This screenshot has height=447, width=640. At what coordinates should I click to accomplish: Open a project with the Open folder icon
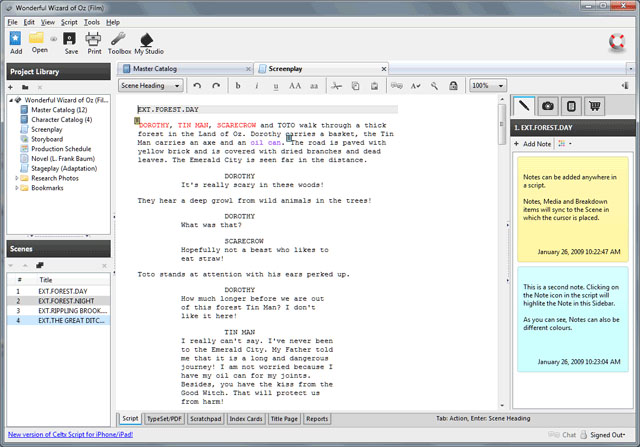click(x=39, y=43)
